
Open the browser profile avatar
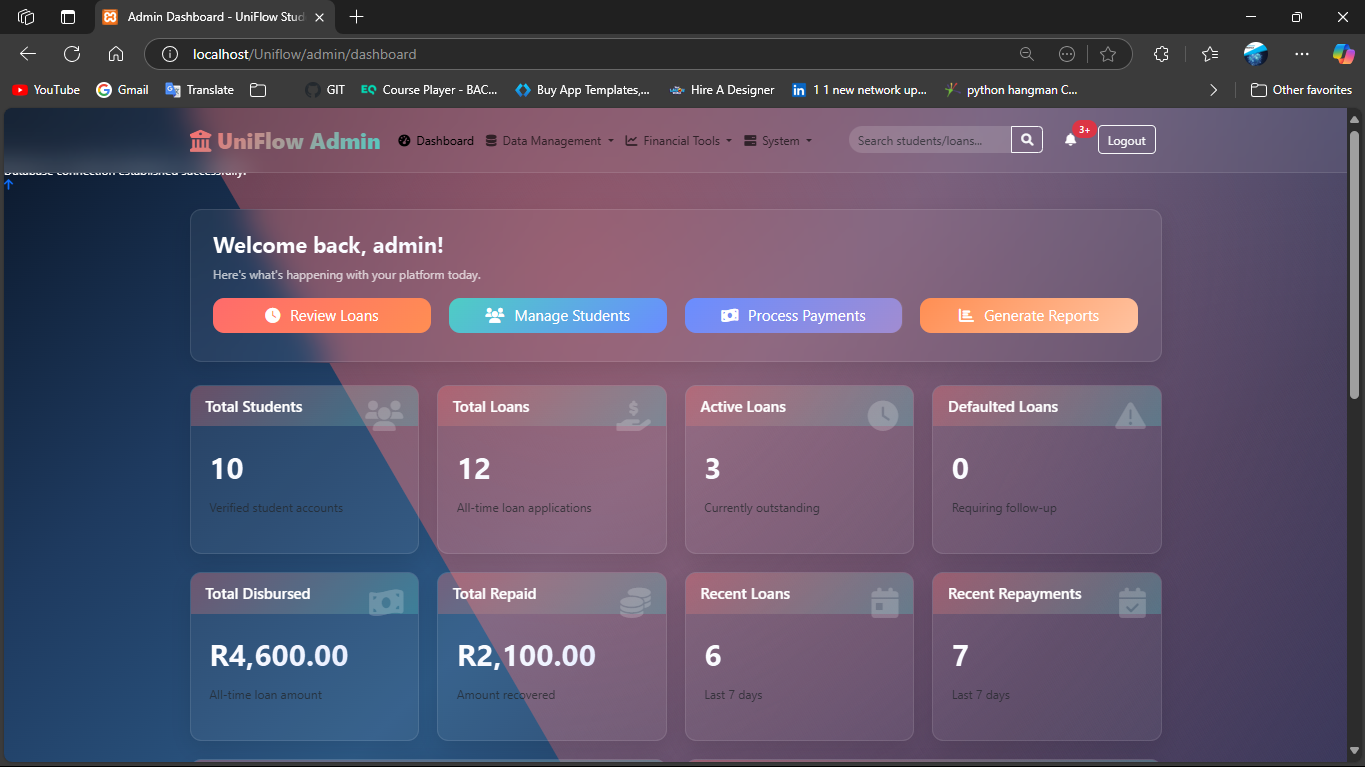coord(1256,54)
